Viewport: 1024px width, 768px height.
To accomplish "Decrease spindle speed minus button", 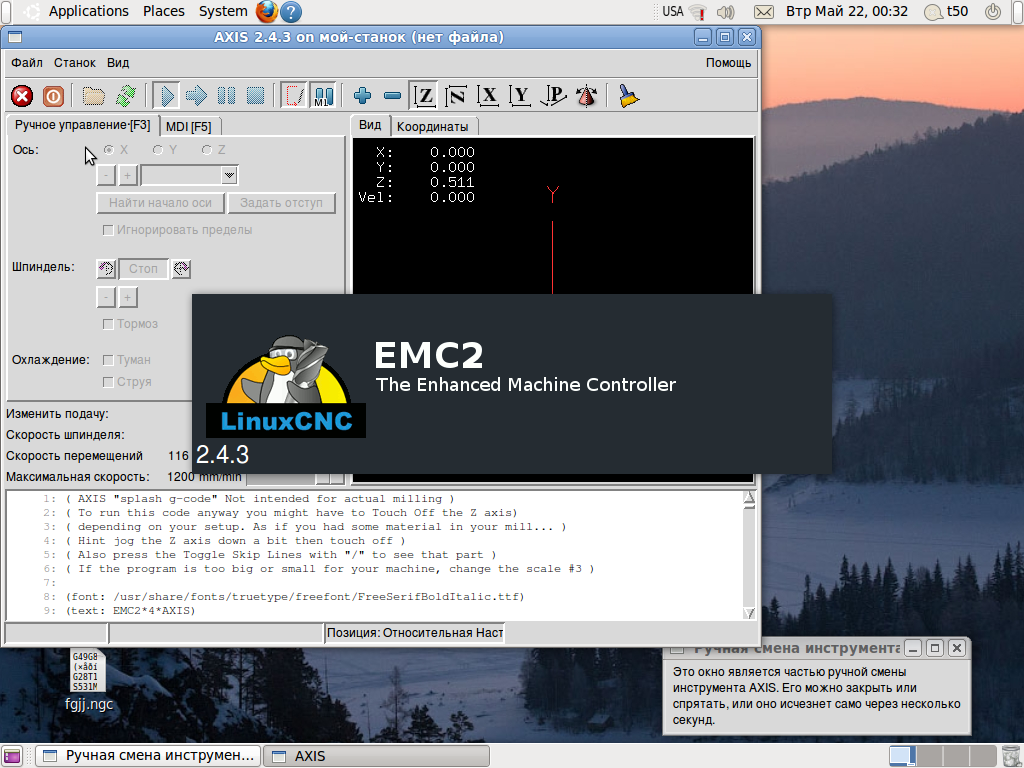I will click(x=106, y=297).
